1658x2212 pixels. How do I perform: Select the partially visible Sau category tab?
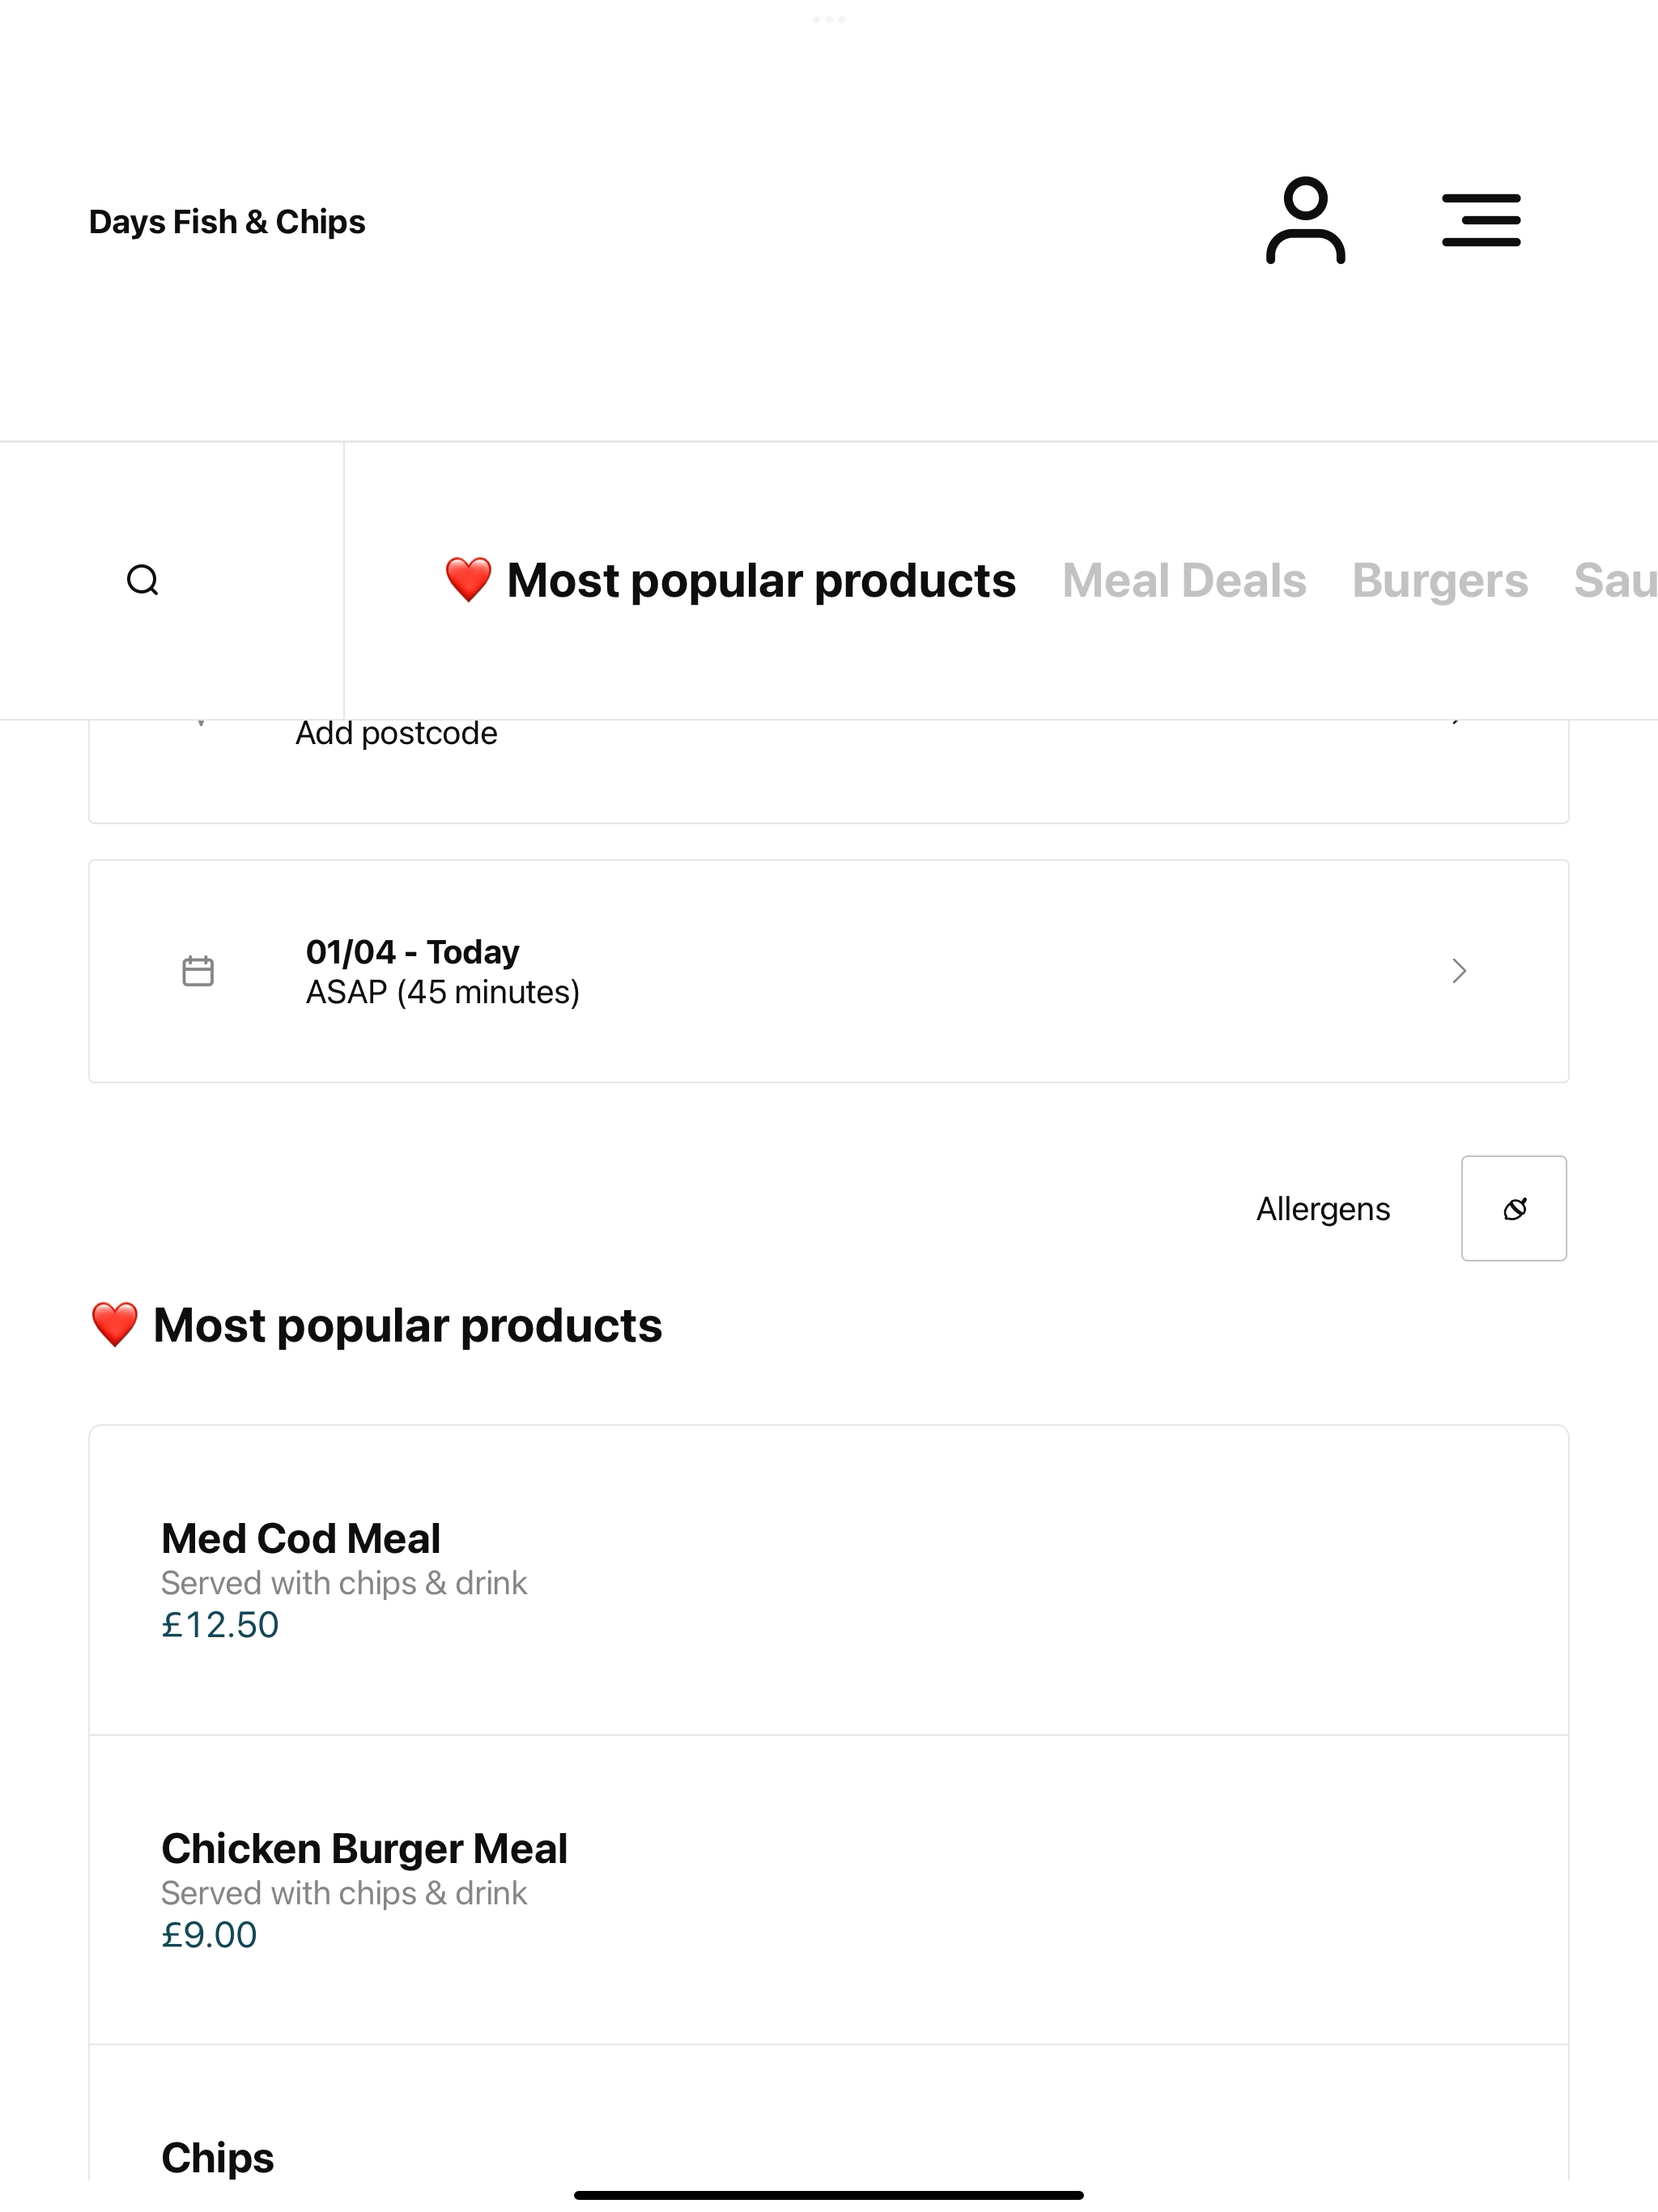click(1615, 580)
